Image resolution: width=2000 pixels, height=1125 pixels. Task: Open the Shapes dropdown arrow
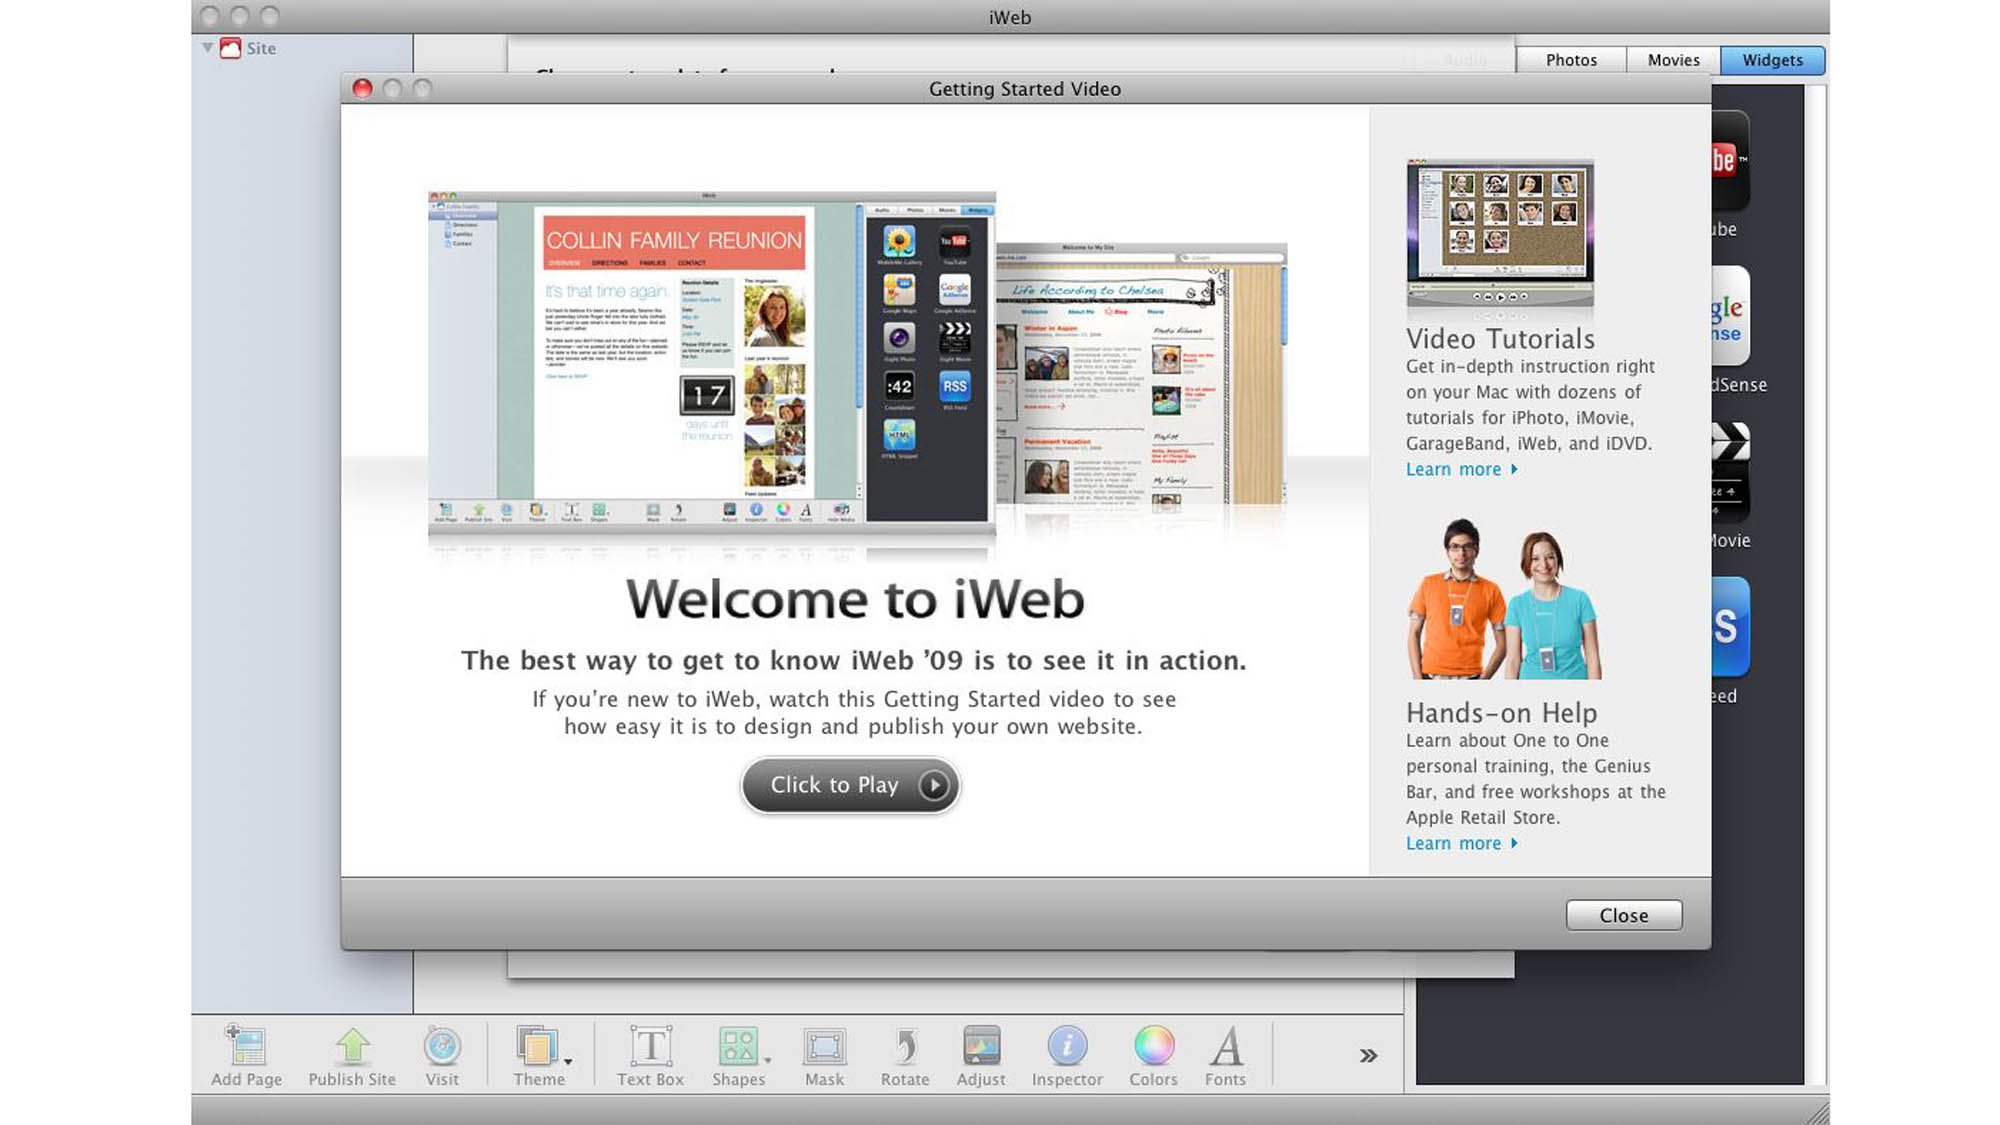click(x=768, y=1061)
